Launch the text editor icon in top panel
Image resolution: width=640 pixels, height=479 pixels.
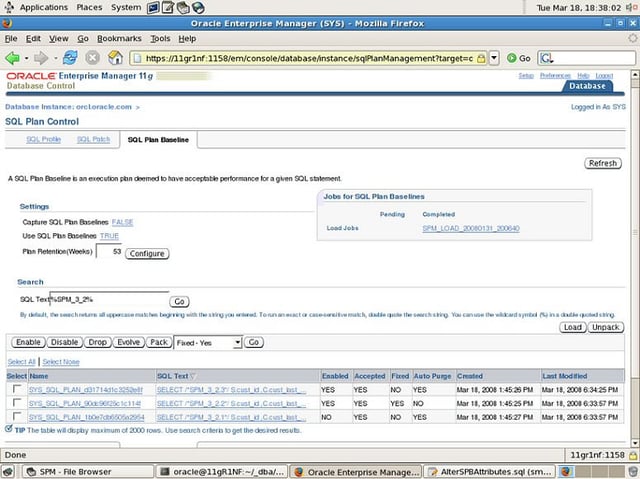pos(168,7)
